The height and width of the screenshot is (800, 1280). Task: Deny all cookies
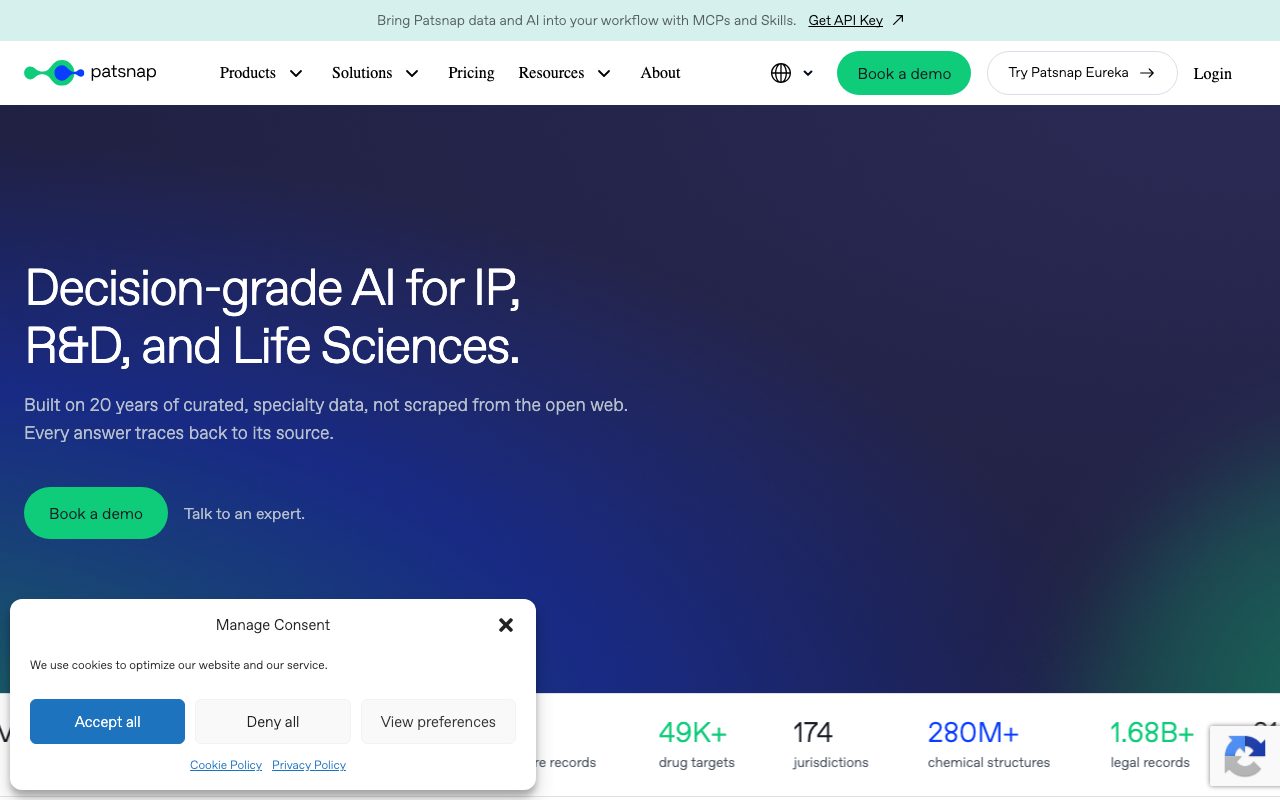point(273,722)
